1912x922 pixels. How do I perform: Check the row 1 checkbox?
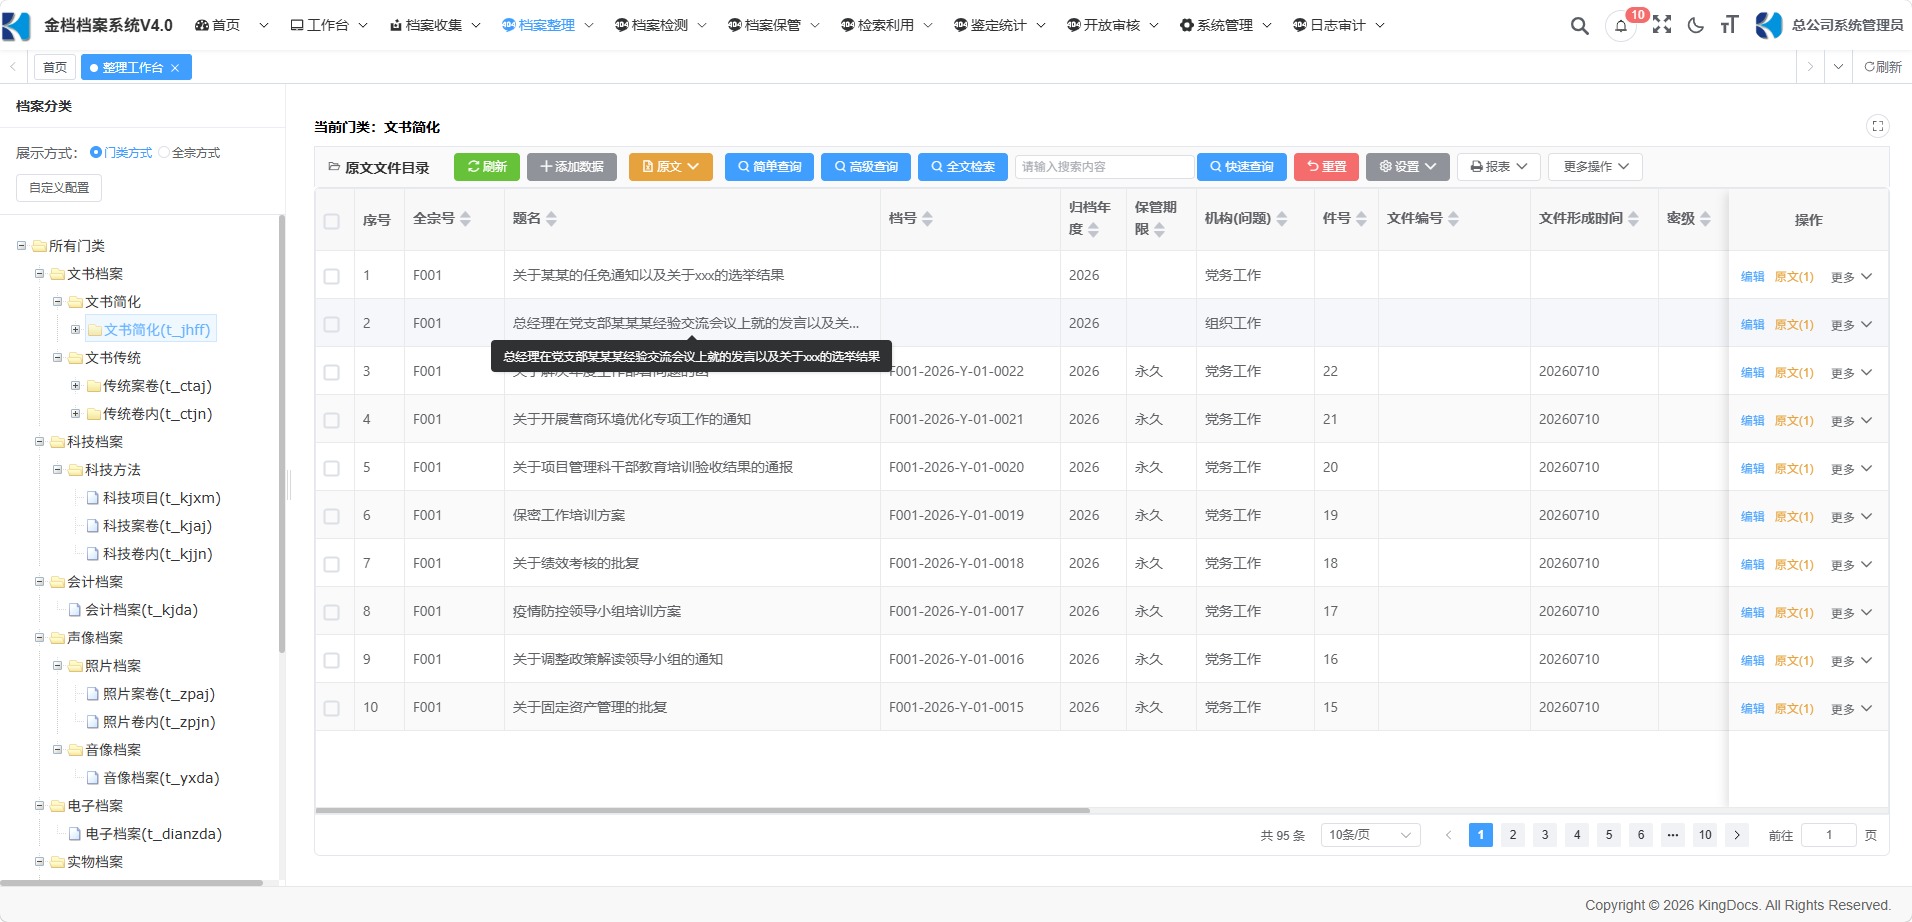332,276
